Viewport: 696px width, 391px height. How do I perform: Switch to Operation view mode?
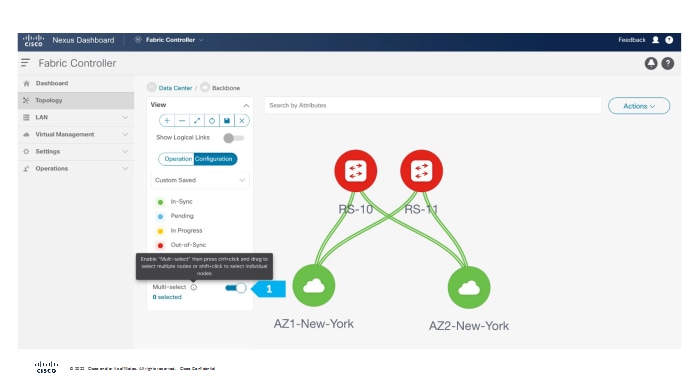click(177, 159)
